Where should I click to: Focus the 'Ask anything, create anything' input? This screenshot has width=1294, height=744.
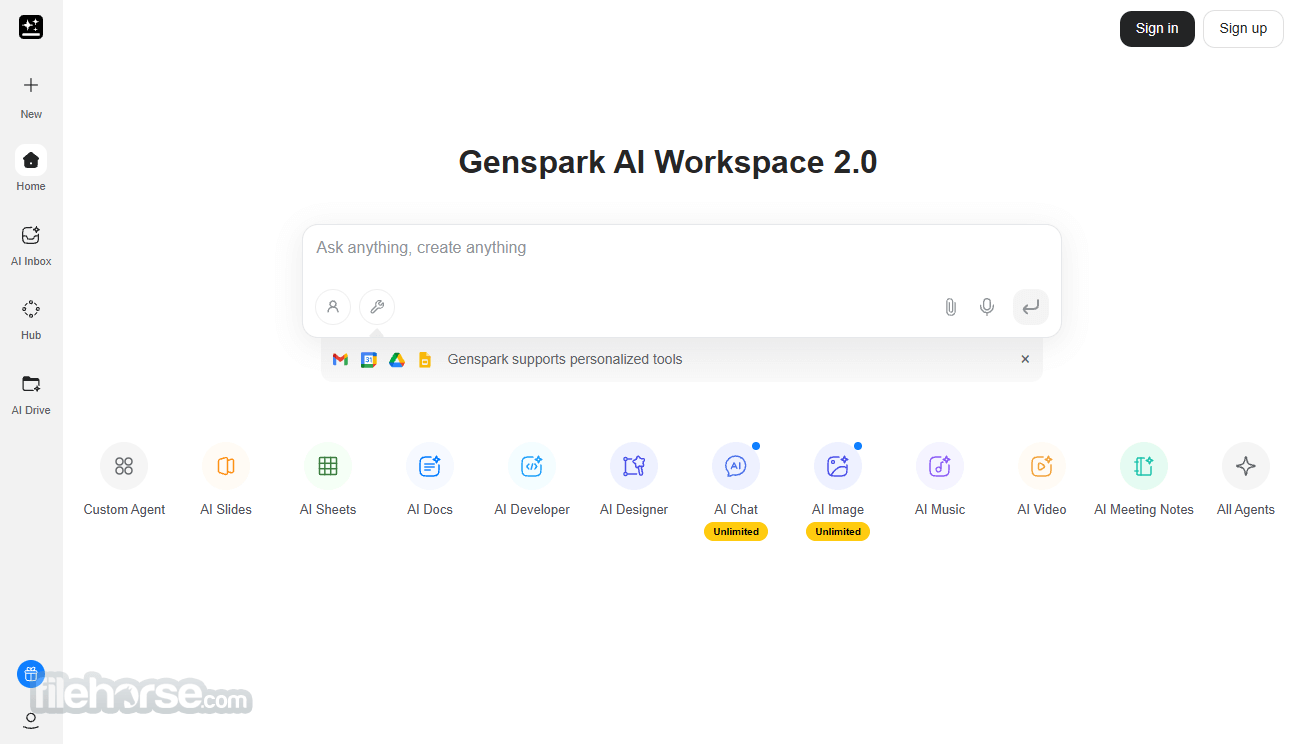coord(681,248)
